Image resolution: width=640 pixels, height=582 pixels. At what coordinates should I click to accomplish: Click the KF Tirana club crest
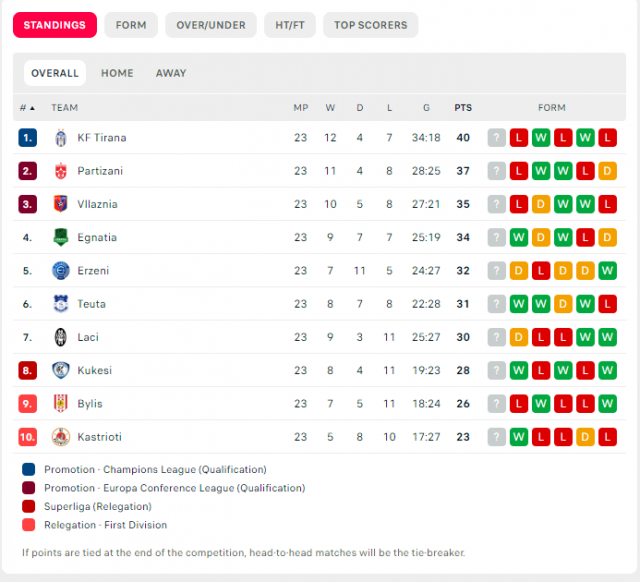pyautogui.click(x=61, y=138)
